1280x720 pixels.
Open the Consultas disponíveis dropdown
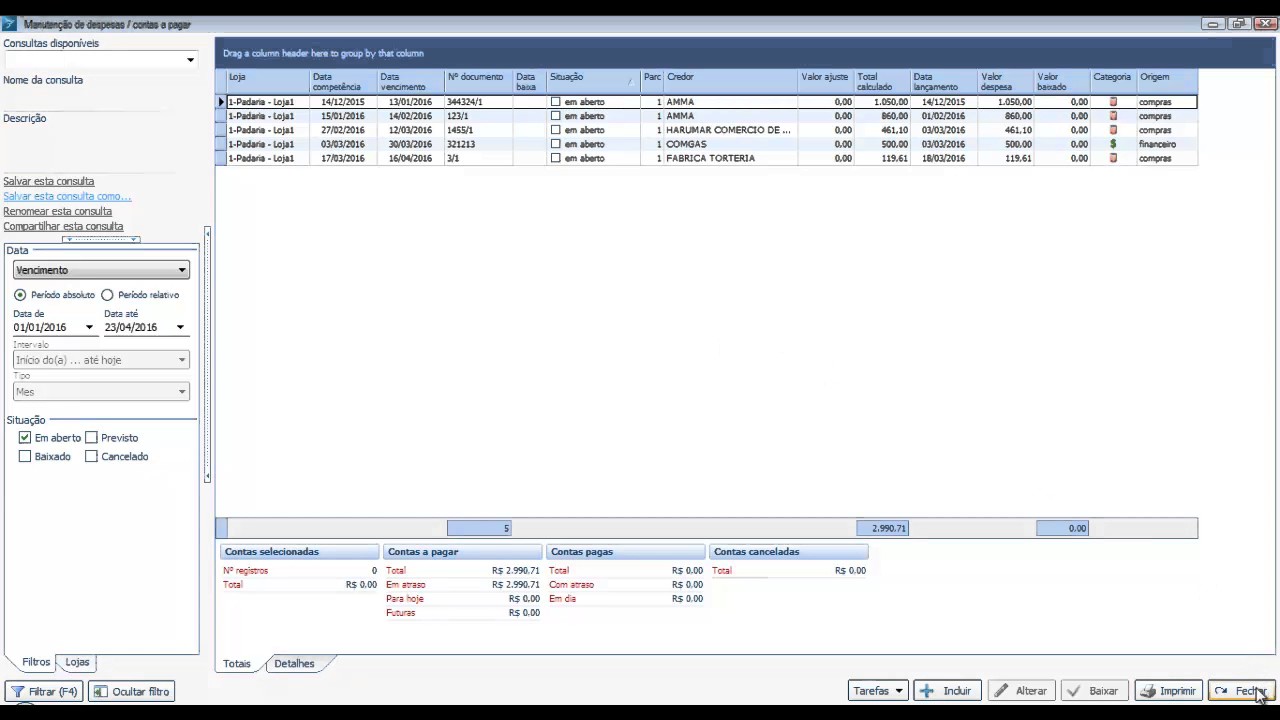(190, 60)
